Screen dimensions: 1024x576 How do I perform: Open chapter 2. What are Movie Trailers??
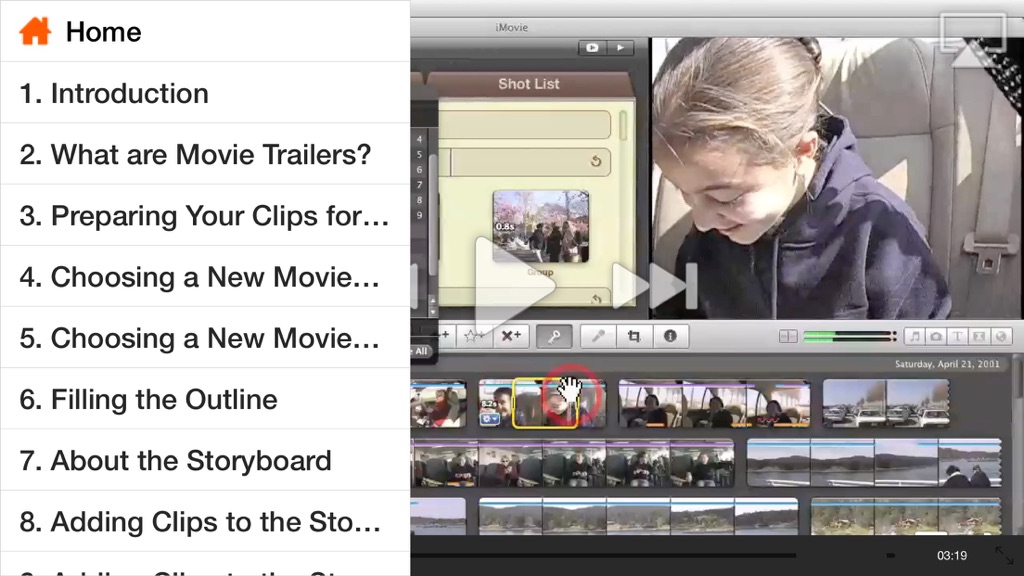tap(205, 154)
